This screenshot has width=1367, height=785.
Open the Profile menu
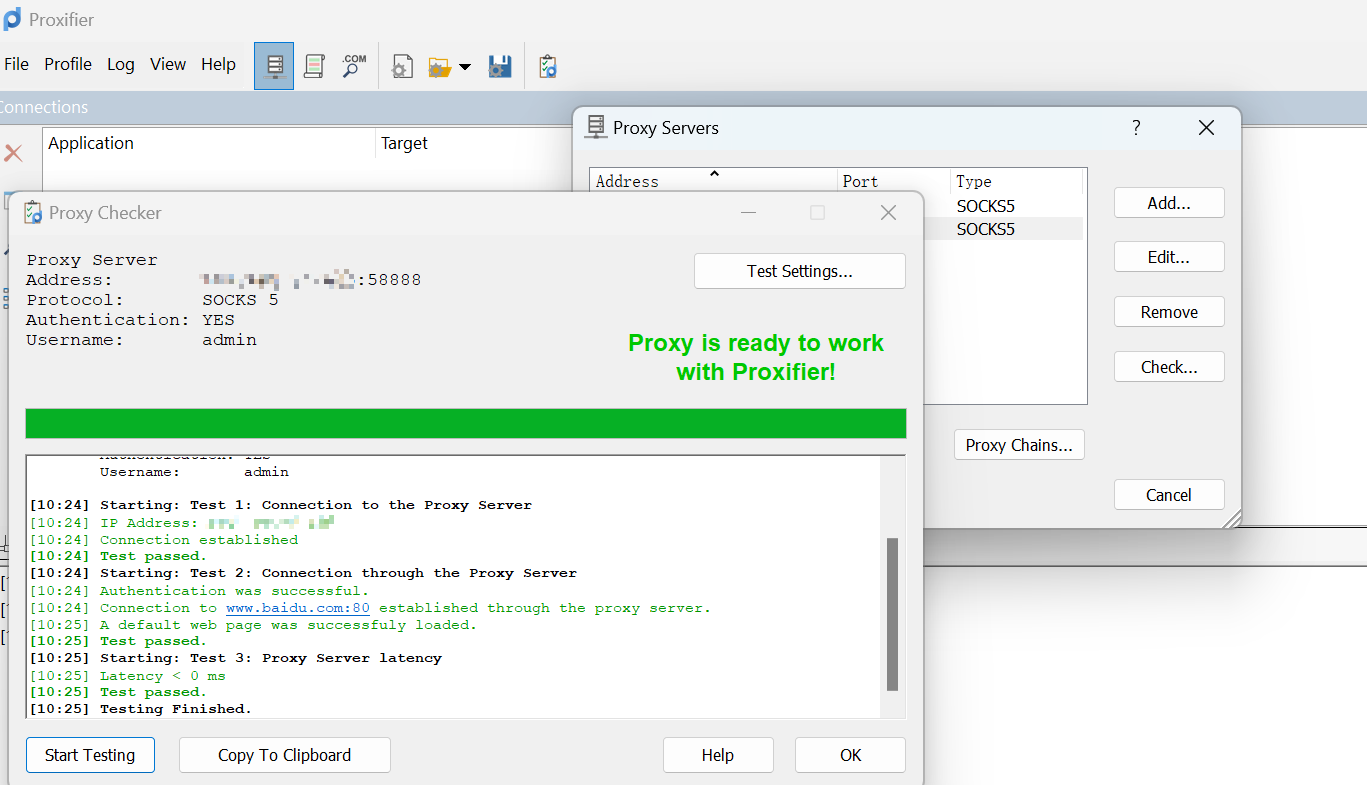click(68, 64)
